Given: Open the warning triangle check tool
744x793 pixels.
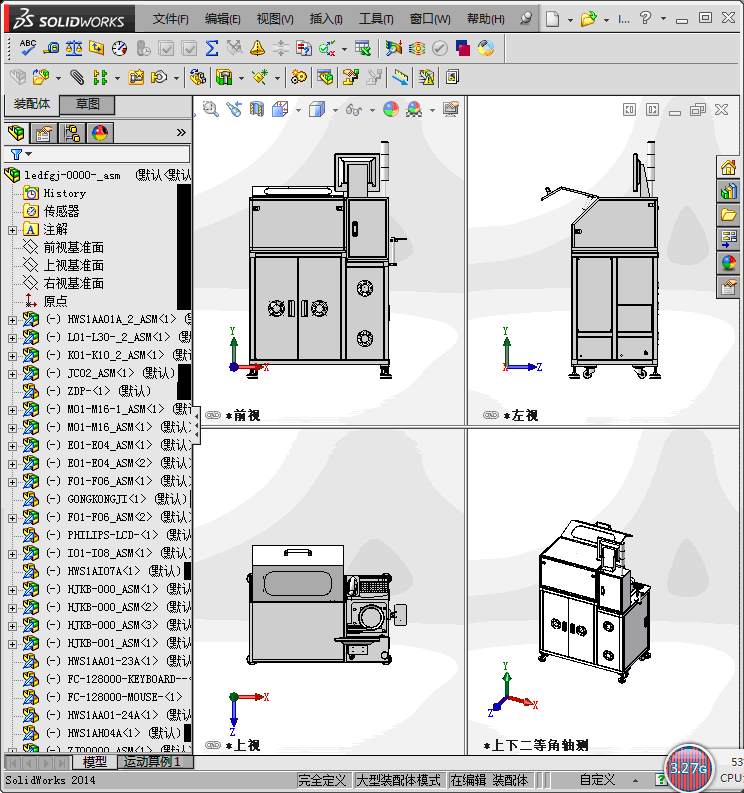Looking at the screenshot, I should click(x=257, y=48).
